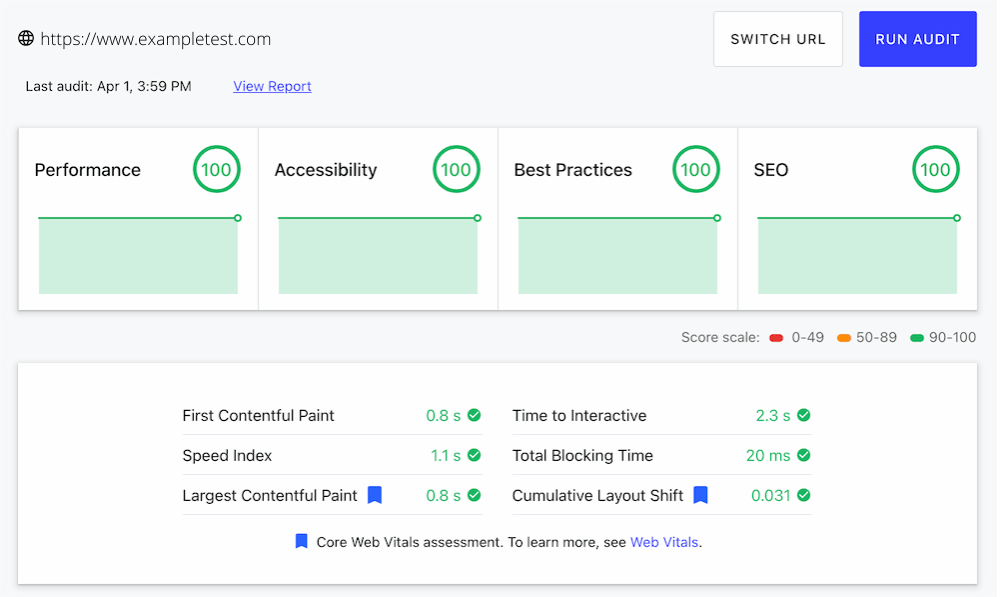Click the Cumulative Layout Shift label
Image resolution: width=1000 pixels, height=597 pixels.
point(598,496)
